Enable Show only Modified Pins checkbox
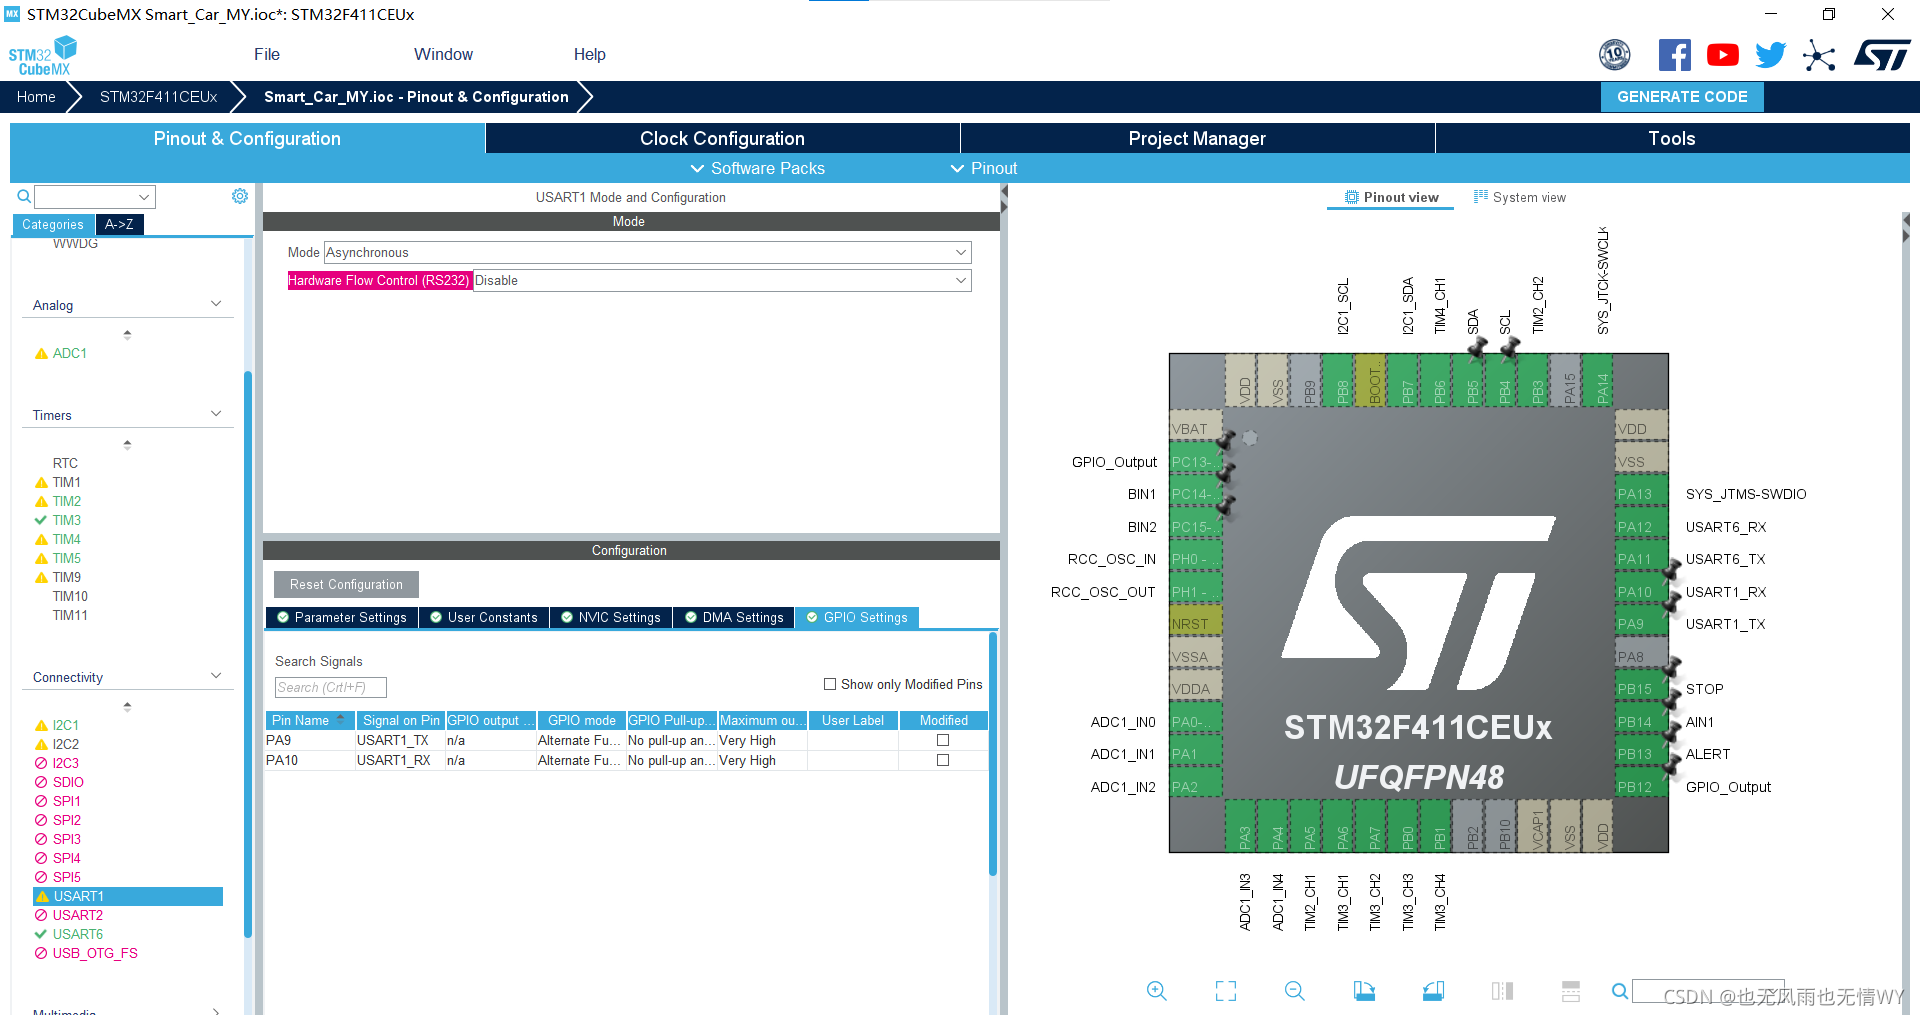The height and width of the screenshot is (1015, 1920). tap(830, 684)
